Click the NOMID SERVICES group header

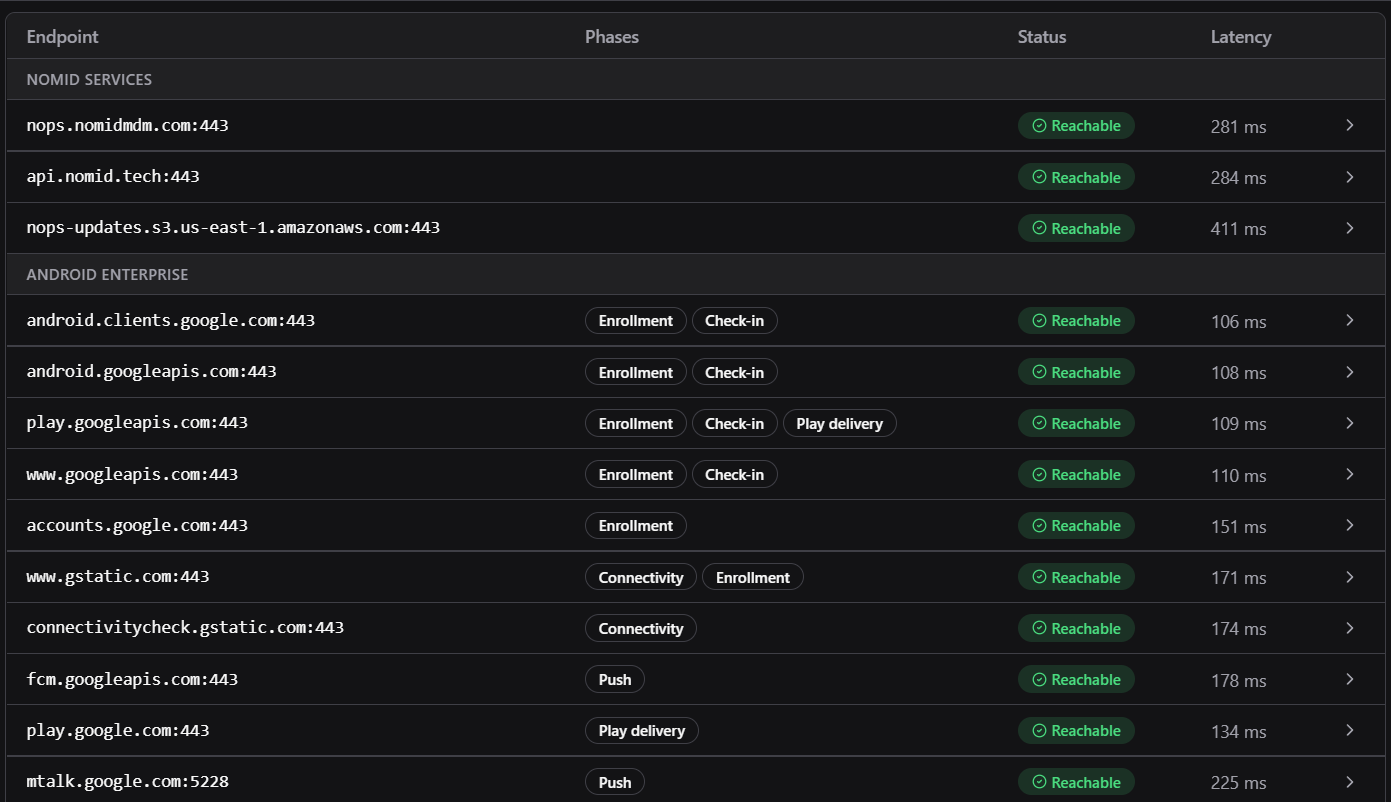coord(695,79)
